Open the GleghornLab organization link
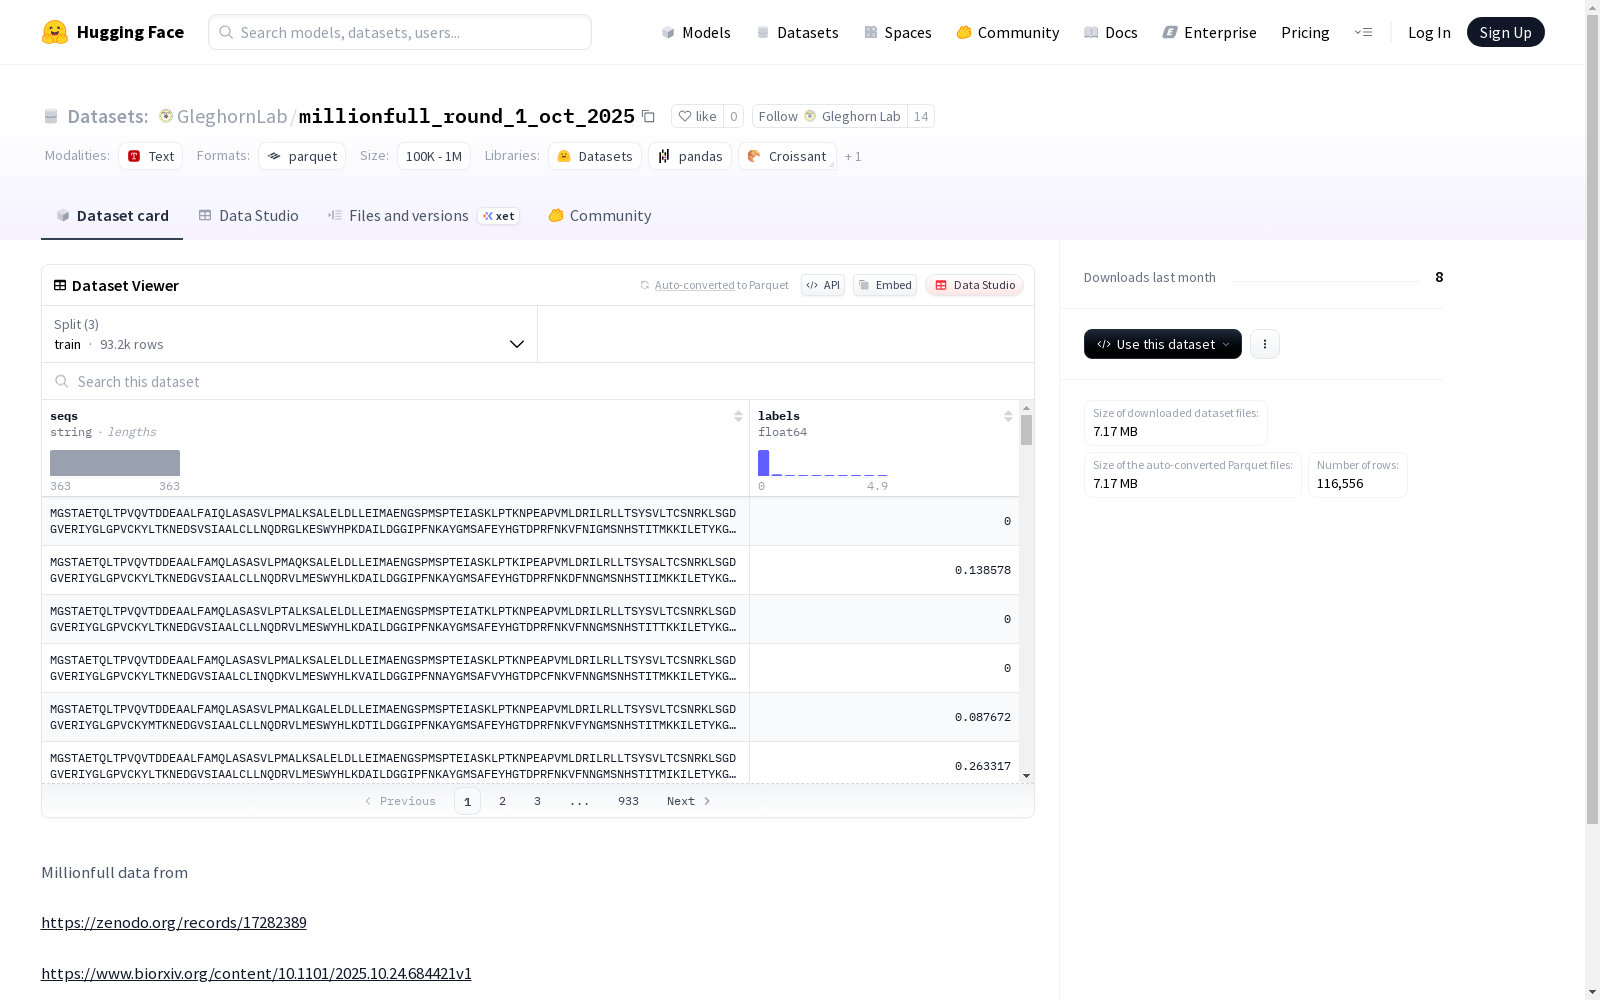This screenshot has width=1600, height=1000. [232, 116]
